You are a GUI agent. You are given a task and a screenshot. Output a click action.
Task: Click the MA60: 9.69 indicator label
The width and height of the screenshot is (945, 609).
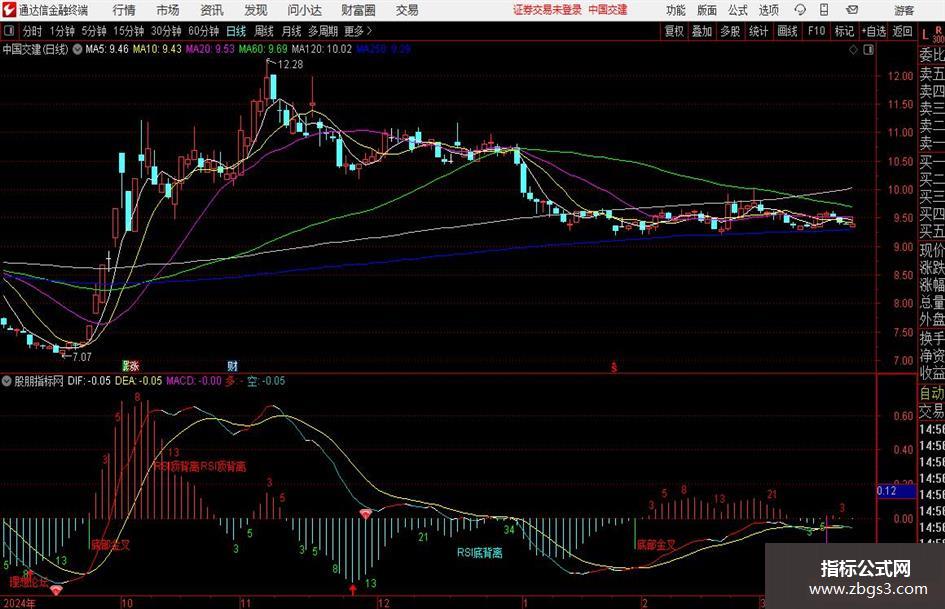(x=263, y=49)
